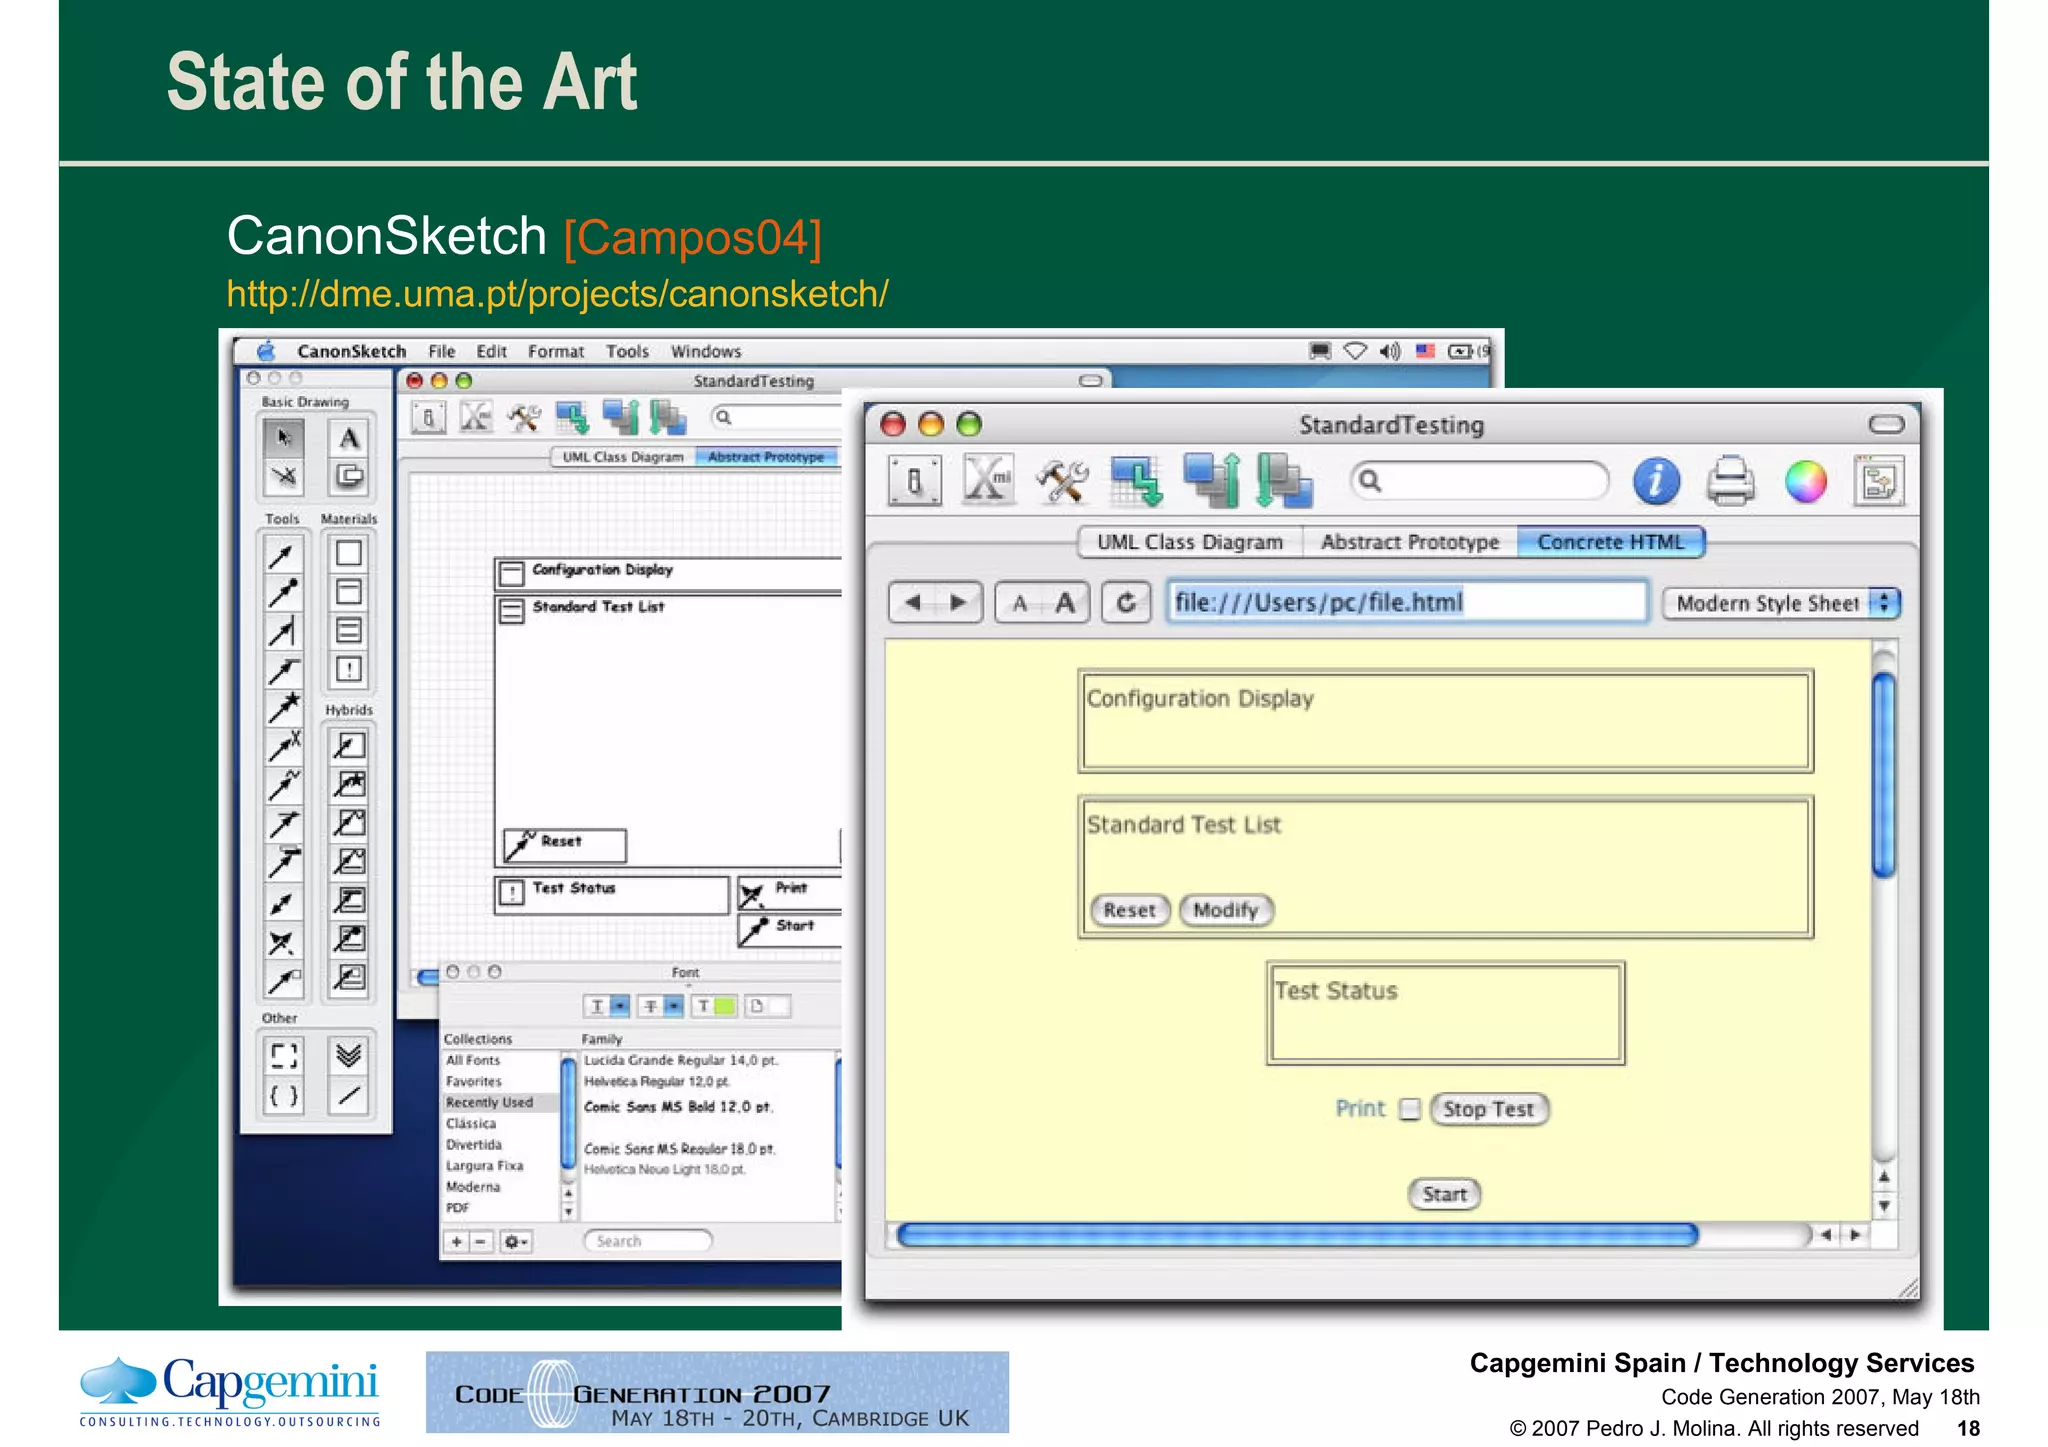Click the Start button in HTML preview
The width and height of the screenshot is (2048, 1447).
1444,1194
